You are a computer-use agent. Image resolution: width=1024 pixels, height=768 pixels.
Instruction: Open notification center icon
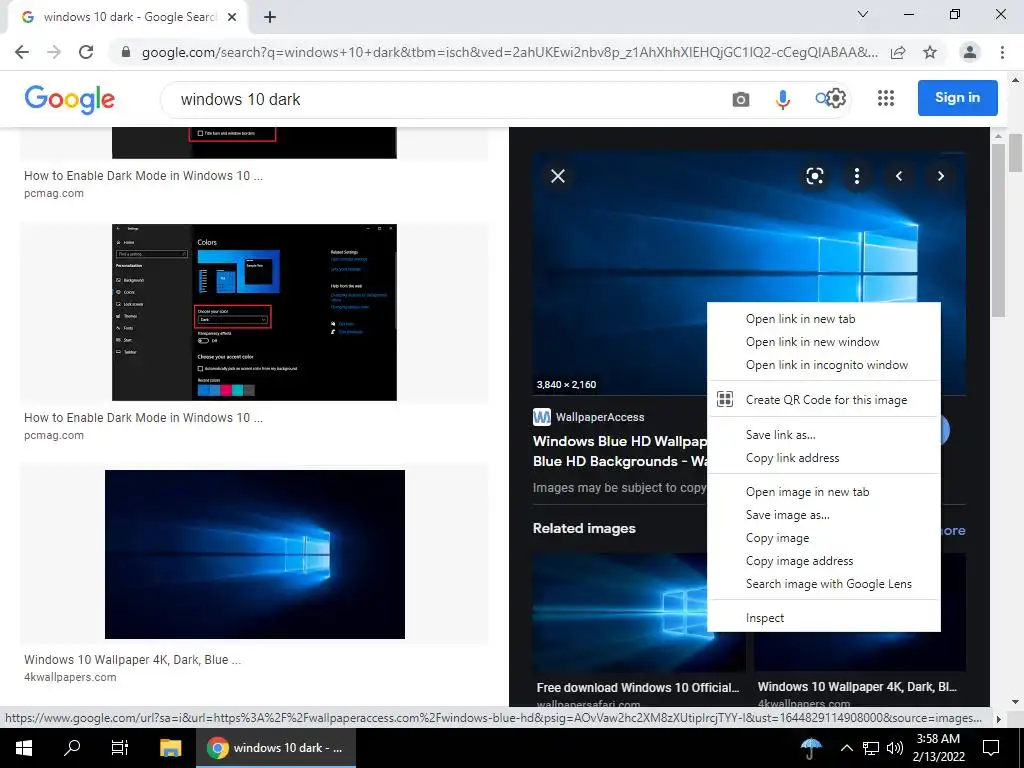(x=991, y=748)
